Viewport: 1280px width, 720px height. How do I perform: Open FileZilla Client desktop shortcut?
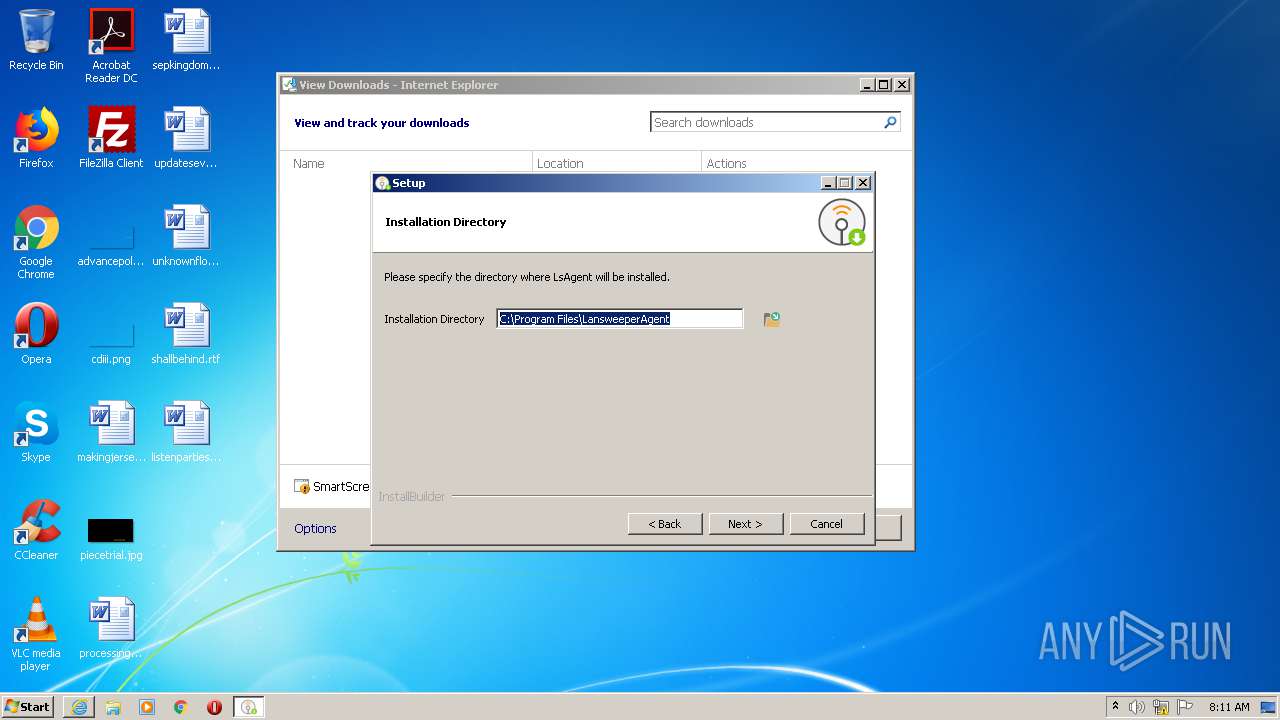pos(111,138)
